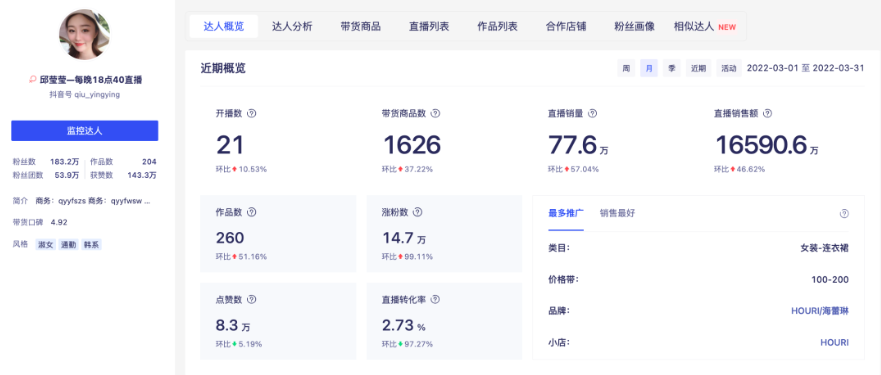Click the 女装-连衣裙 category value
The height and width of the screenshot is (375, 881).
coord(824,248)
